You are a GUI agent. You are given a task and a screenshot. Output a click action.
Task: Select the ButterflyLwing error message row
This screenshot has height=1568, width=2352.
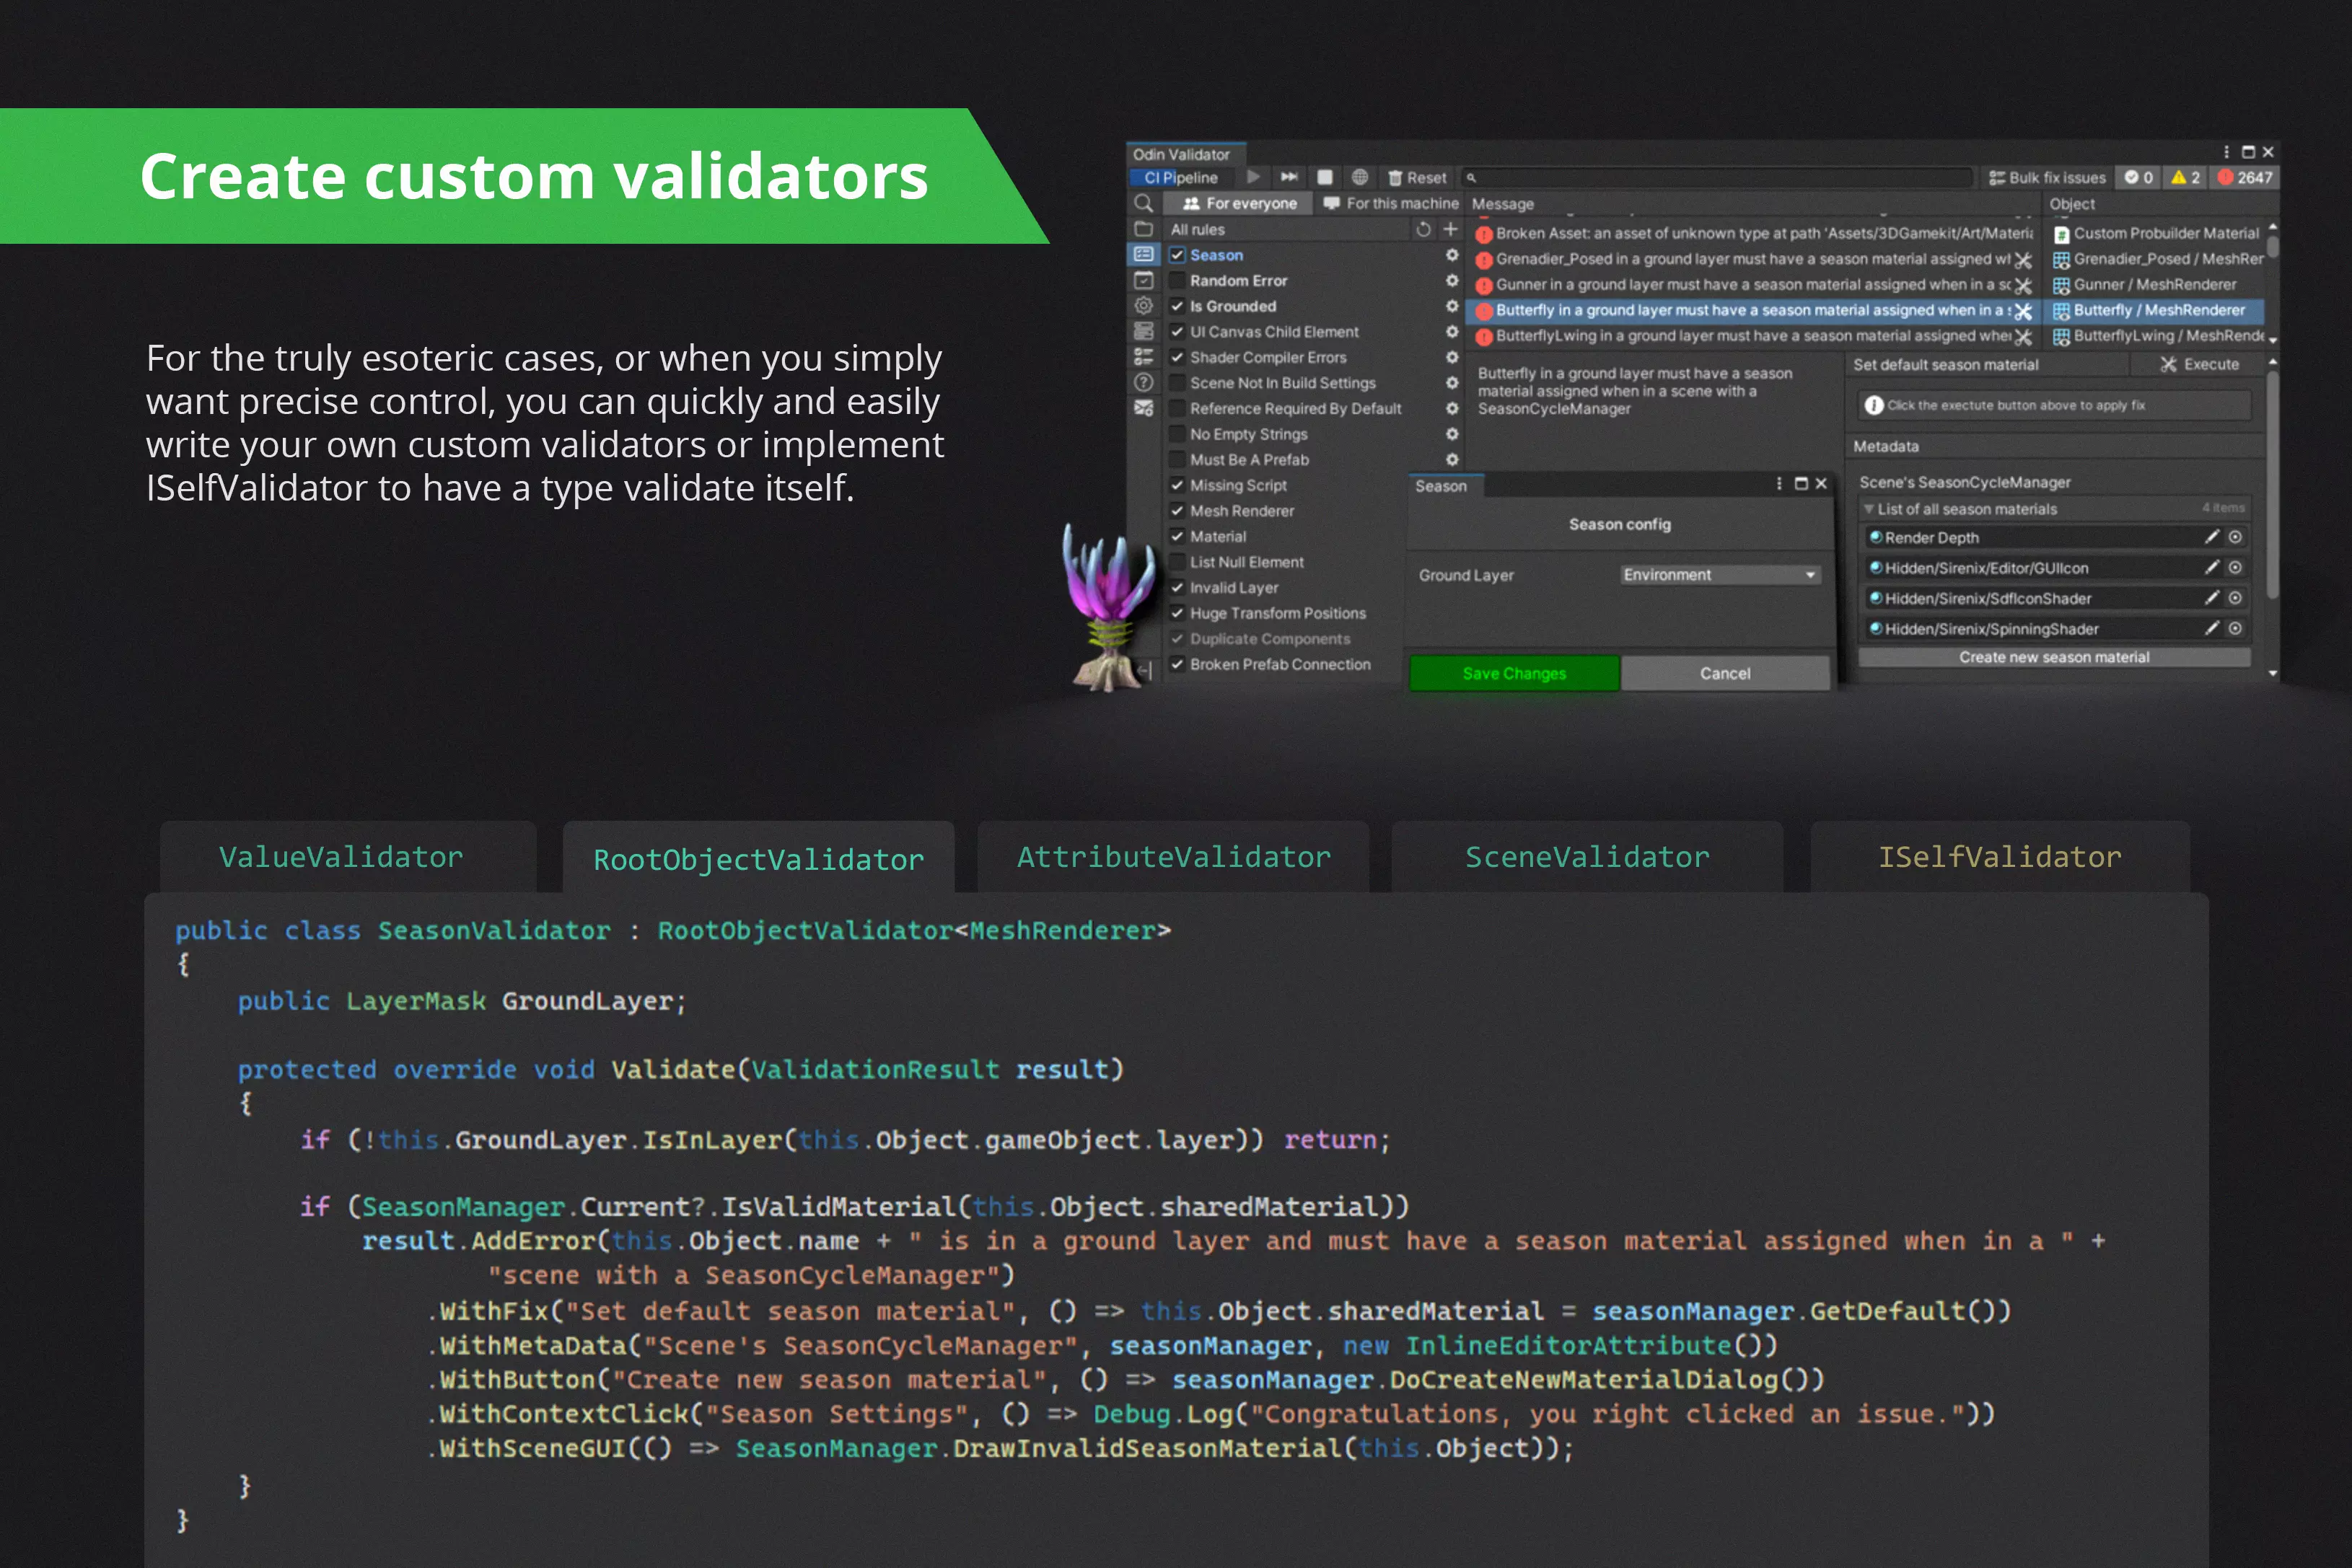click(x=1754, y=336)
